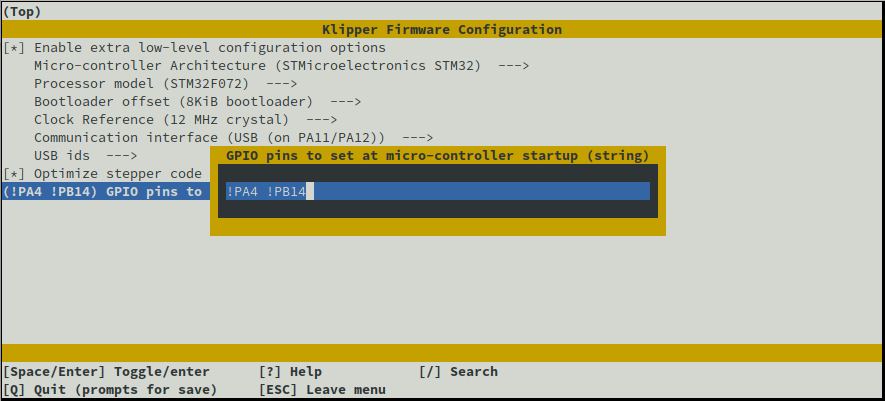Toggle the Optimize stepper code checkbox
Viewport: 885px width, 401px height.
[14, 174]
